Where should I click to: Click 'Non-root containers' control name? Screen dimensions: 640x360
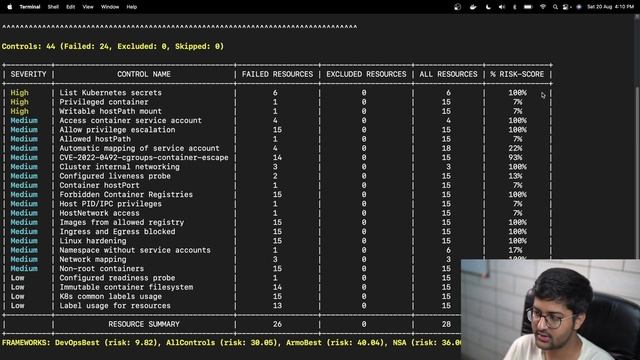click(102, 269)
